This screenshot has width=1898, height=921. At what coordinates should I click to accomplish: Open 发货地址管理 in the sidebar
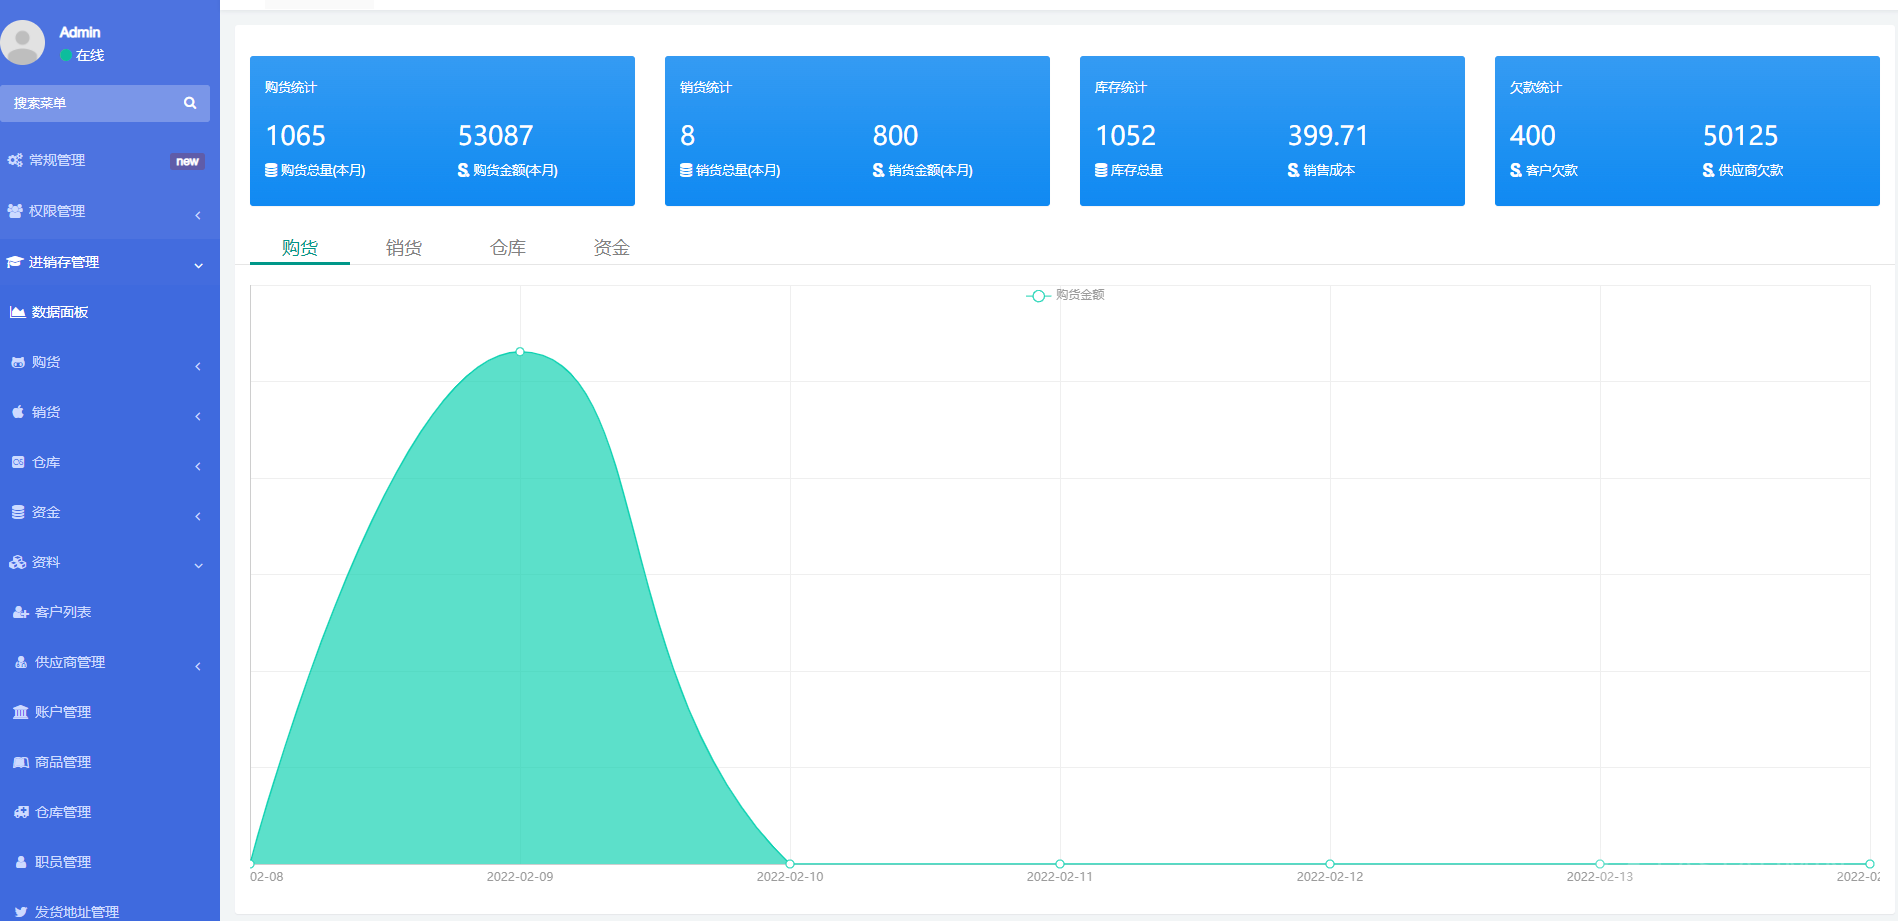[x=76, y=911]
